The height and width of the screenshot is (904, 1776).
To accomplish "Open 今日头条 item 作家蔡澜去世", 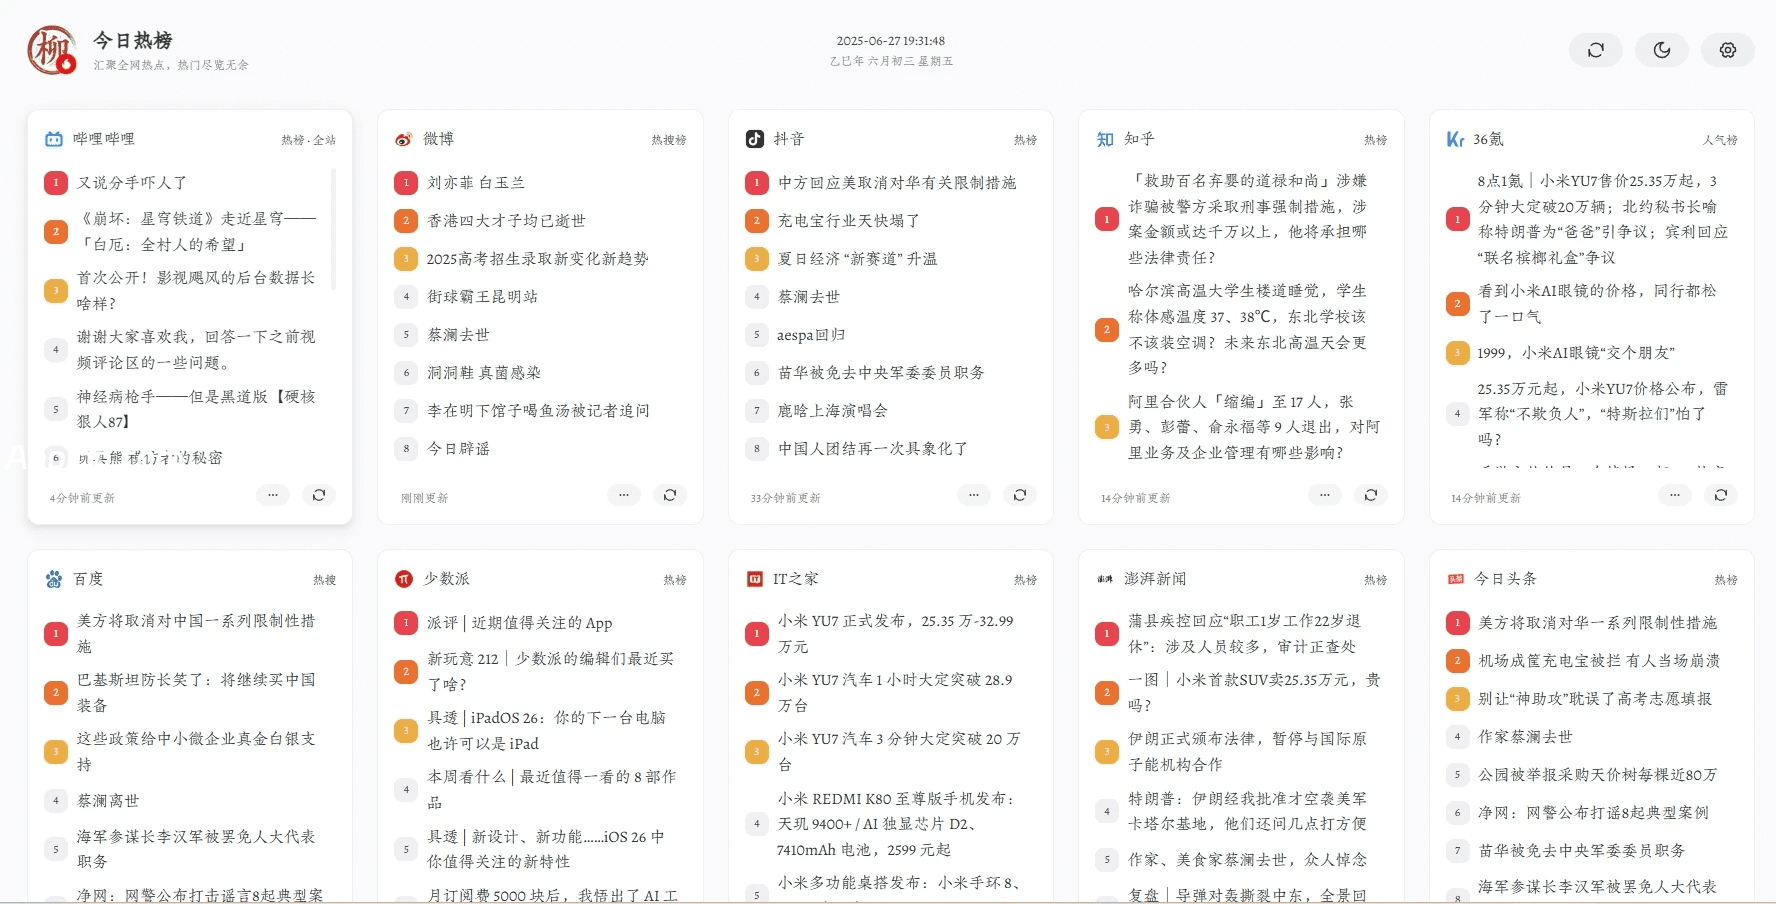I will click(1525, 737).
